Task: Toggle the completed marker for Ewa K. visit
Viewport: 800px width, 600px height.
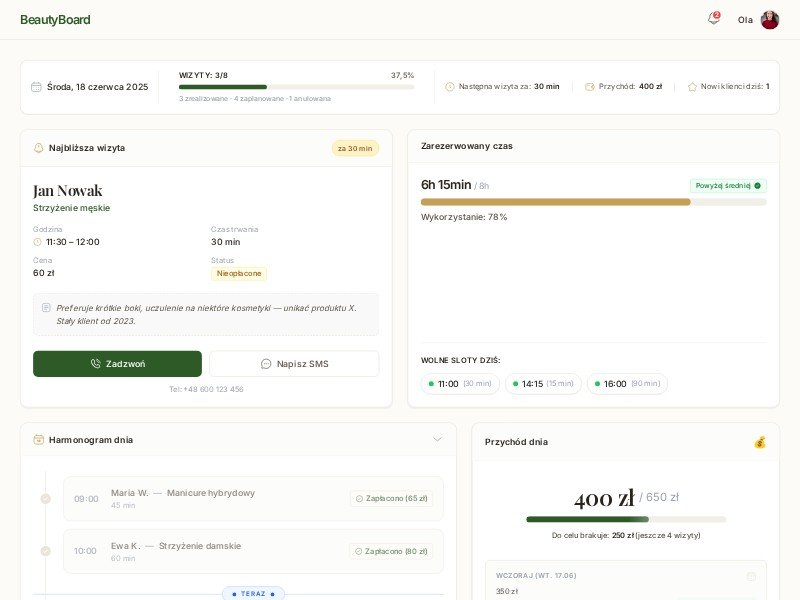Action: 45,551
